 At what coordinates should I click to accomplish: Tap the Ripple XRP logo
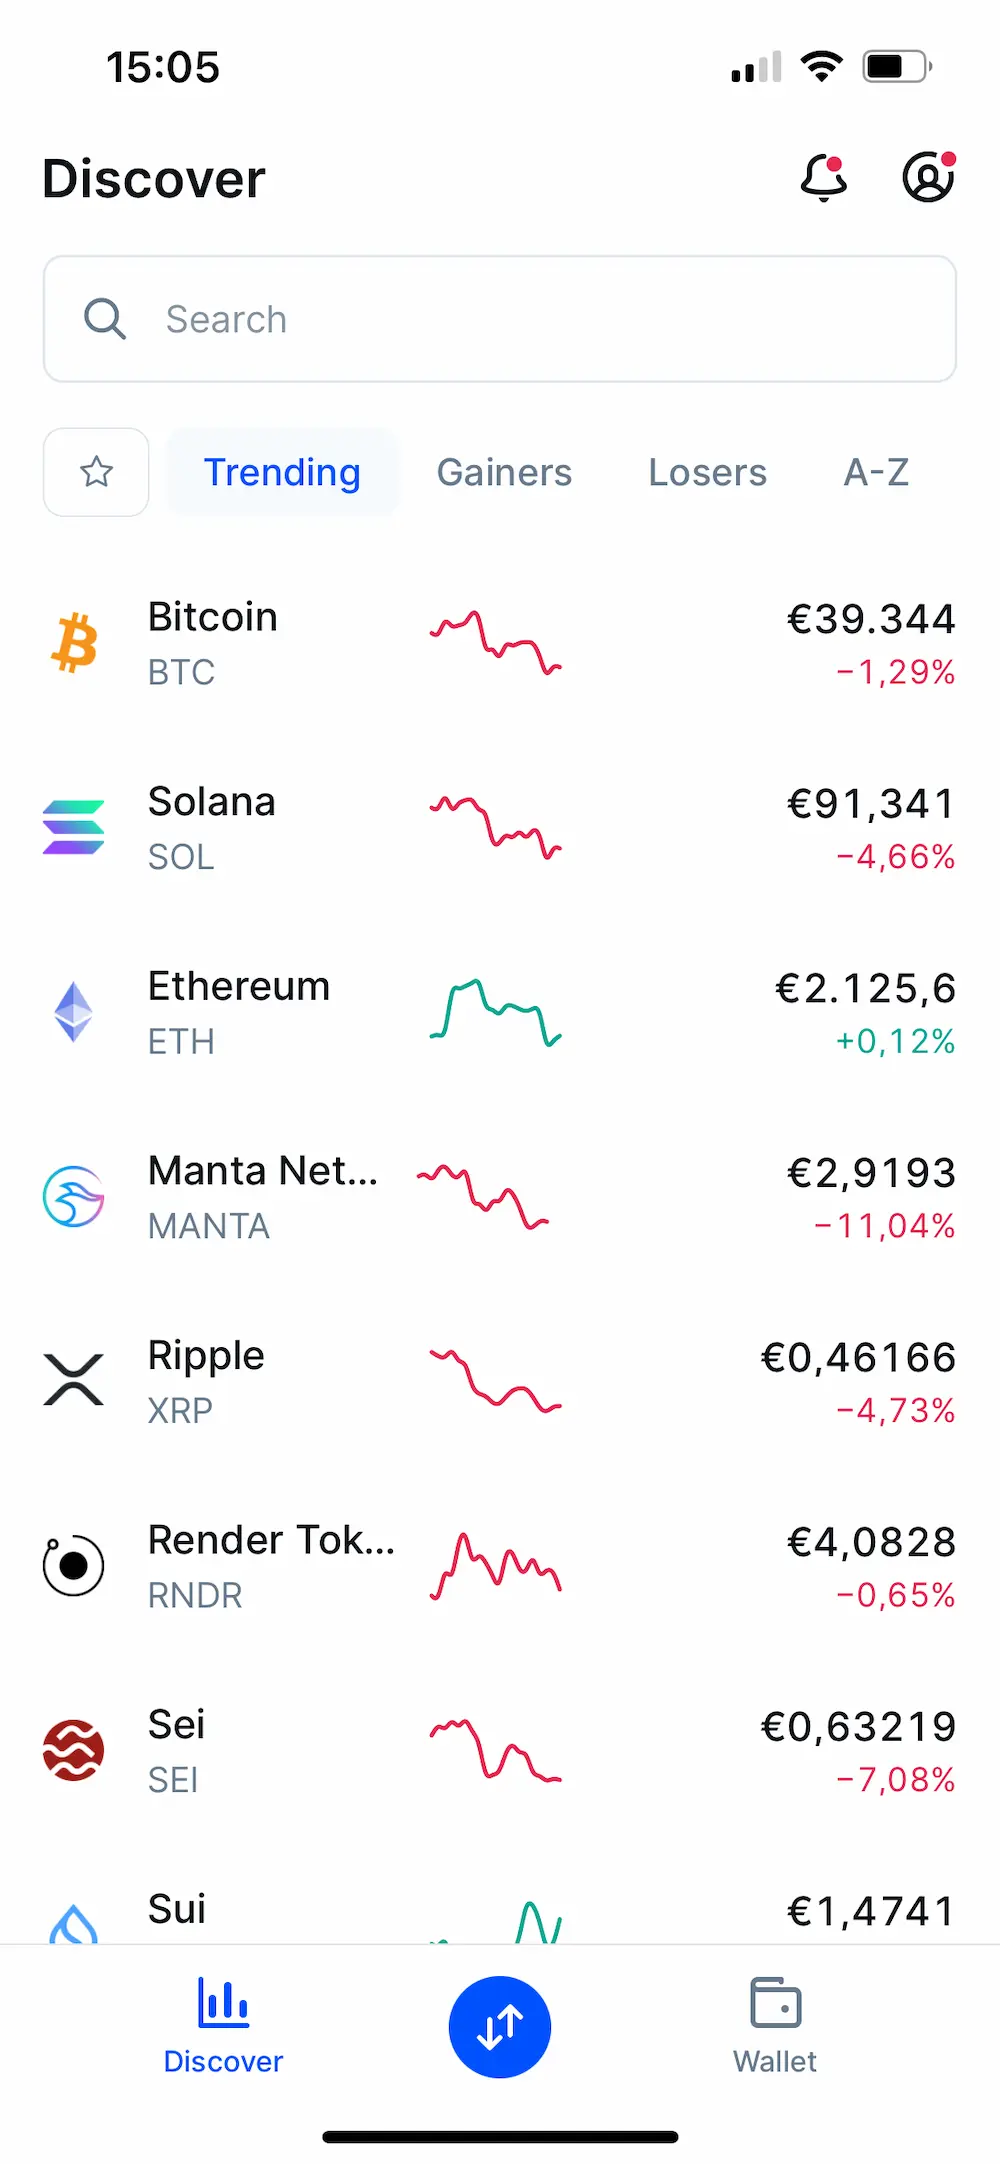click(74, 1381)
